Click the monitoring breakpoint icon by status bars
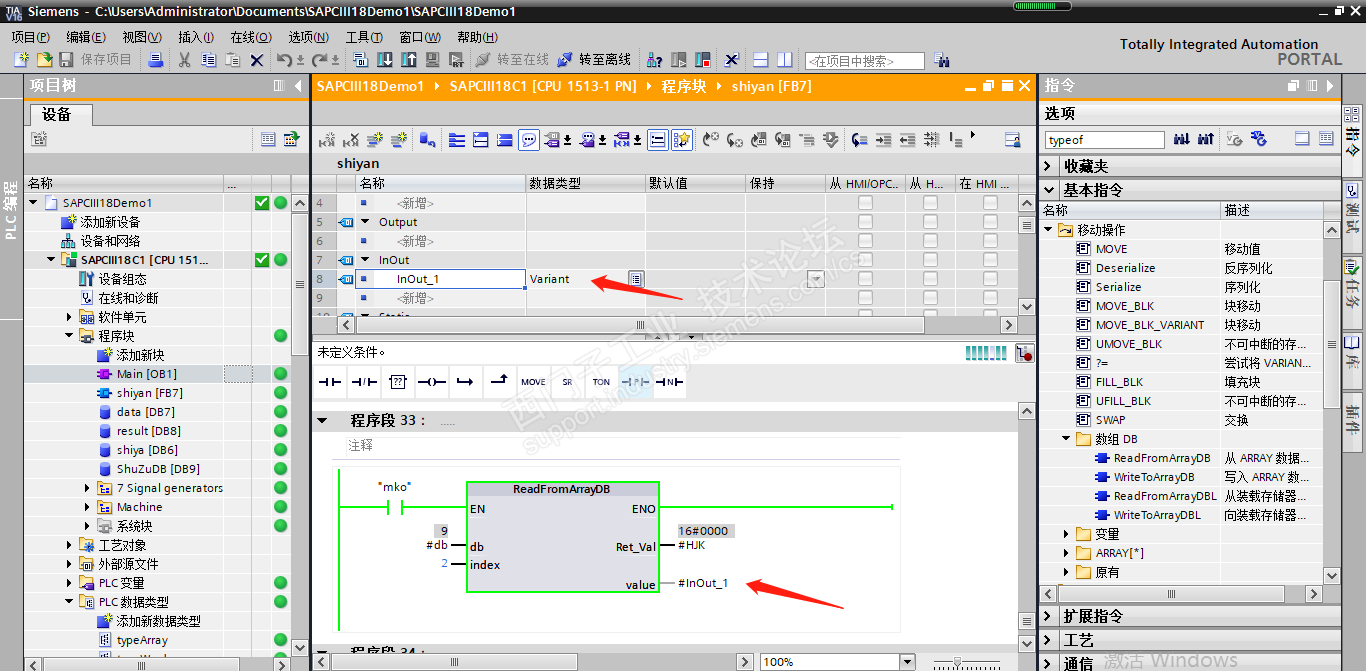Image resolution: width=1366 pixels, height=671 pixels. [x=1023, y=352]
